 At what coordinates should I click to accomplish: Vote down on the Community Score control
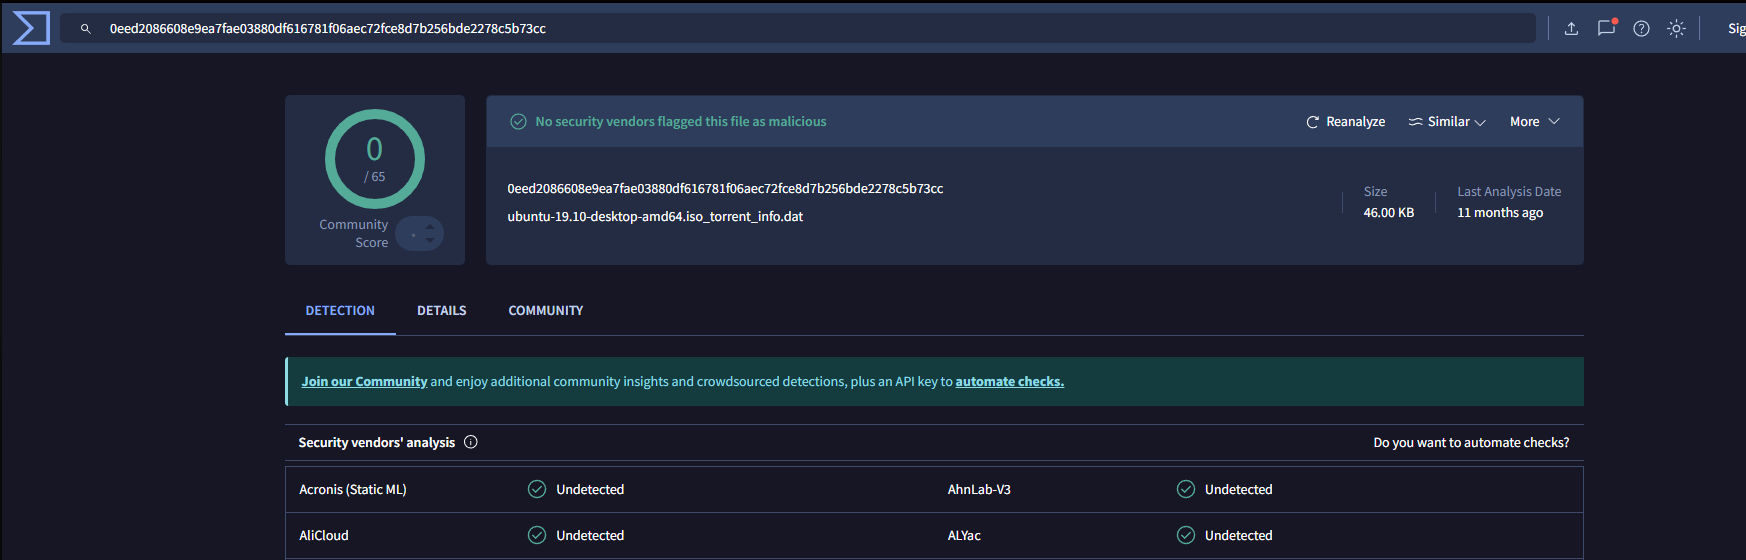pos(430,240)
